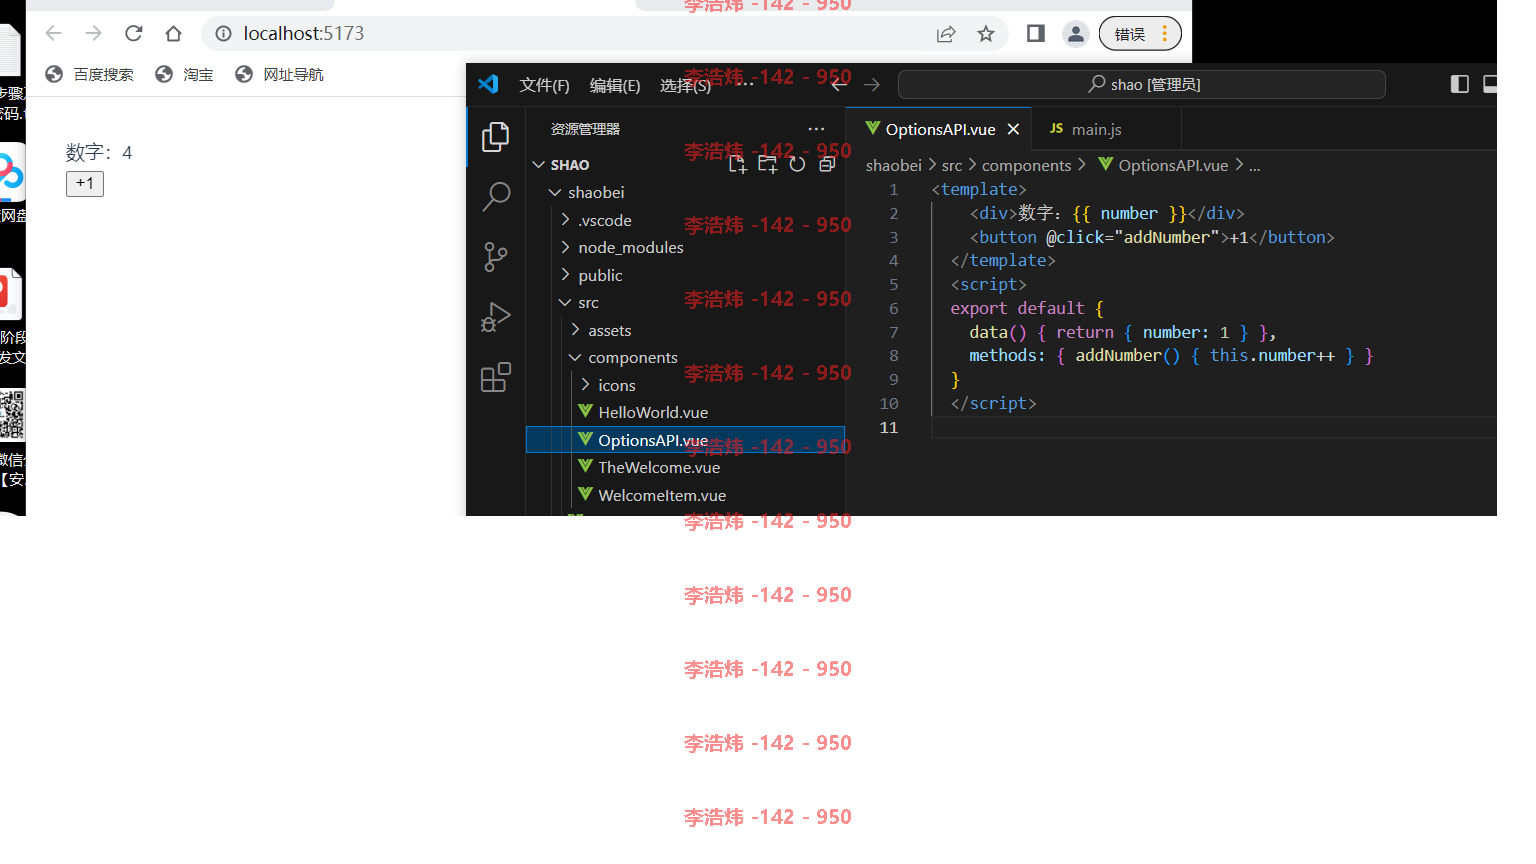Open 文件(F) menu in VS Code
This screenshot has width=1536, height=864.
coord(544,85)
